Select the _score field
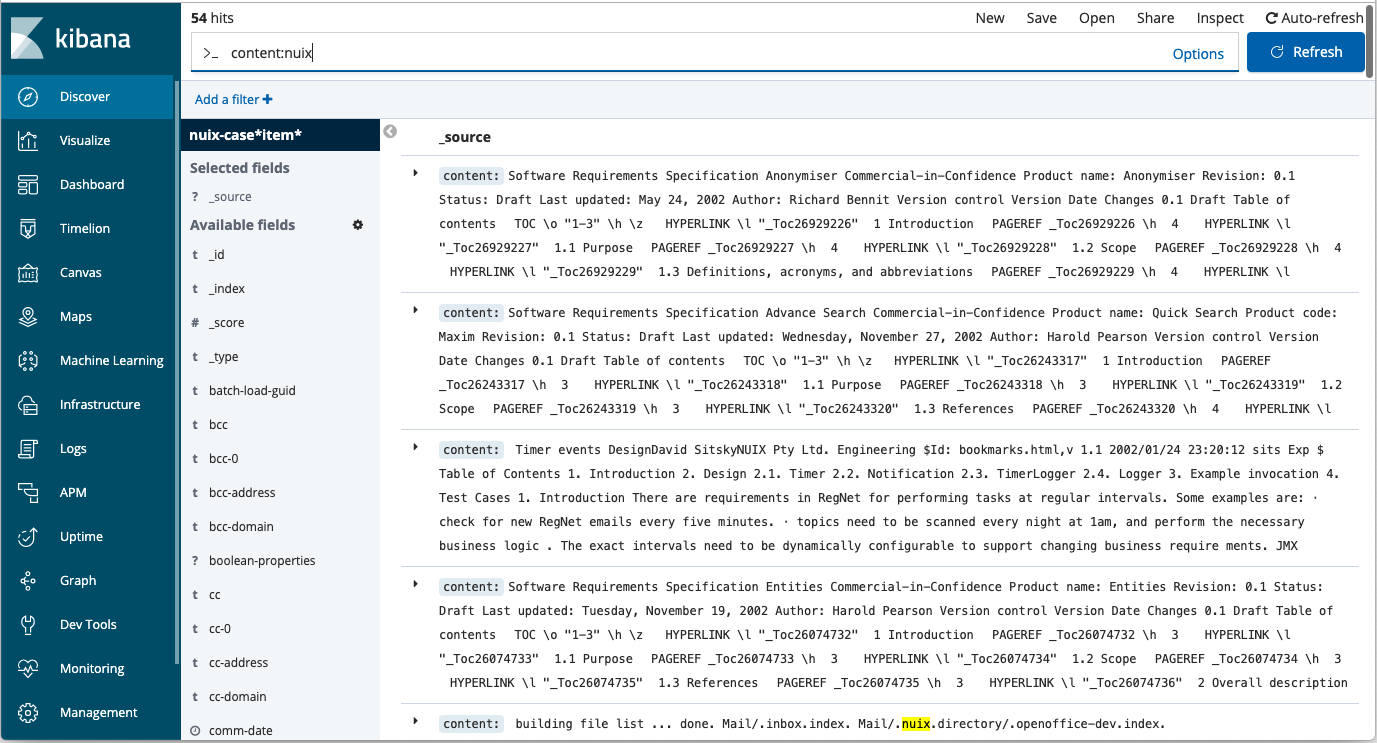The width and height of the screenshot is (1377, 743). click(x=227, y=323)
